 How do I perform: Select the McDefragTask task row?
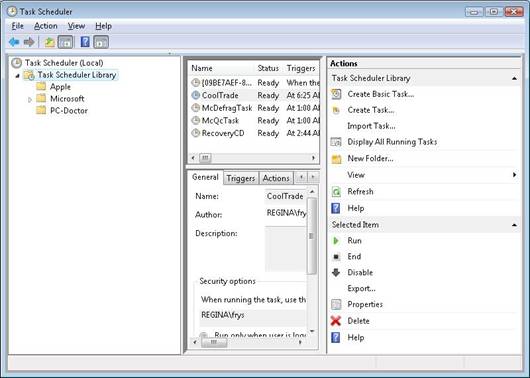[x=254, y=108]
